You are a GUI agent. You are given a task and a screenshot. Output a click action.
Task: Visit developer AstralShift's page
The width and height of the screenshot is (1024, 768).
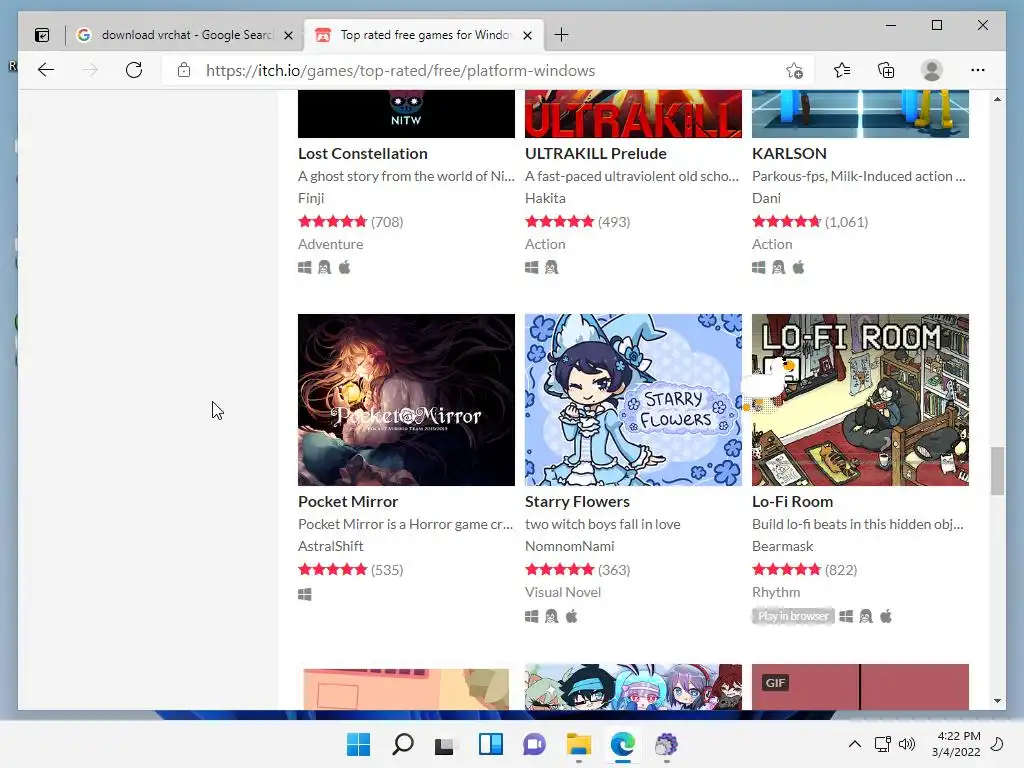[330, 546]
